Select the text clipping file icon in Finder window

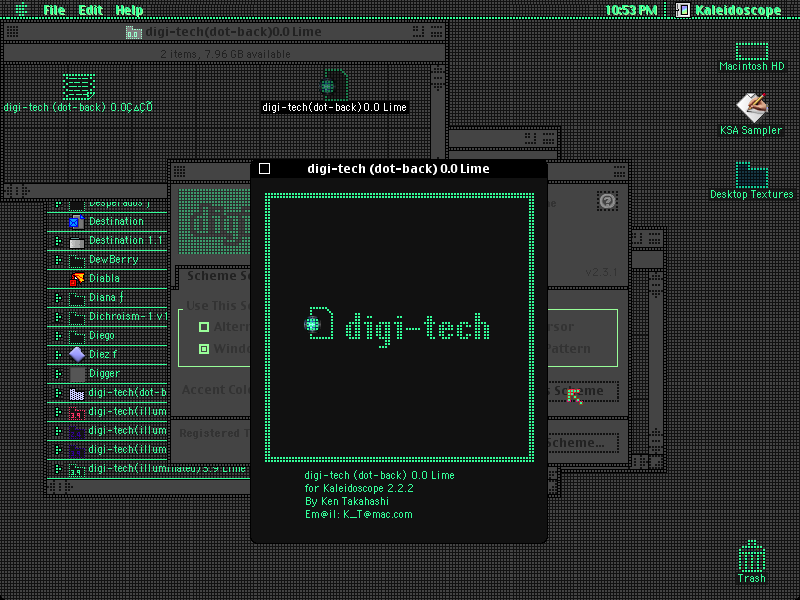click(x=79, y=87)
